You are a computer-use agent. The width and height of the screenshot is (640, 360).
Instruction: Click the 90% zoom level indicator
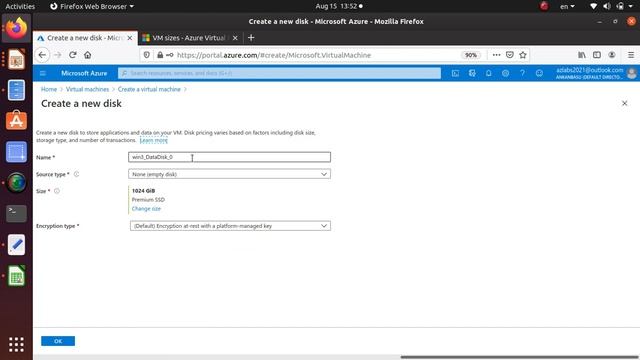(471, 55)
